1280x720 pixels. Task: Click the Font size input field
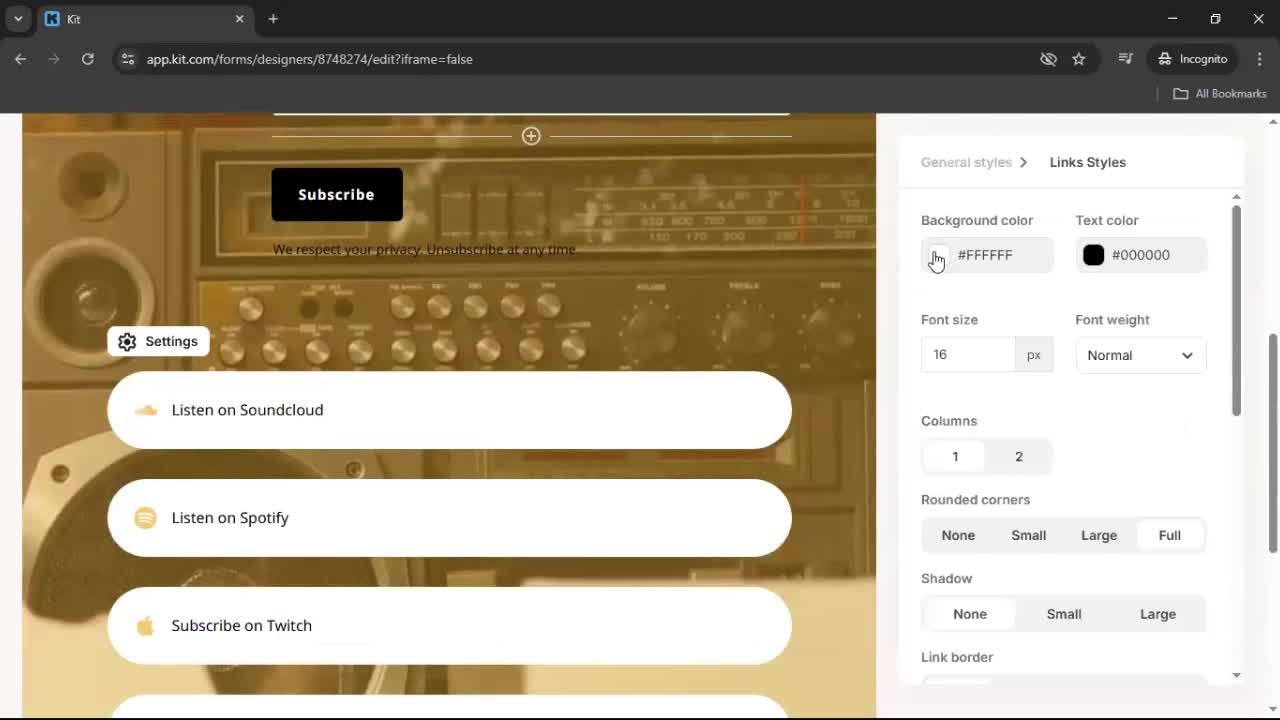(966, 354)
